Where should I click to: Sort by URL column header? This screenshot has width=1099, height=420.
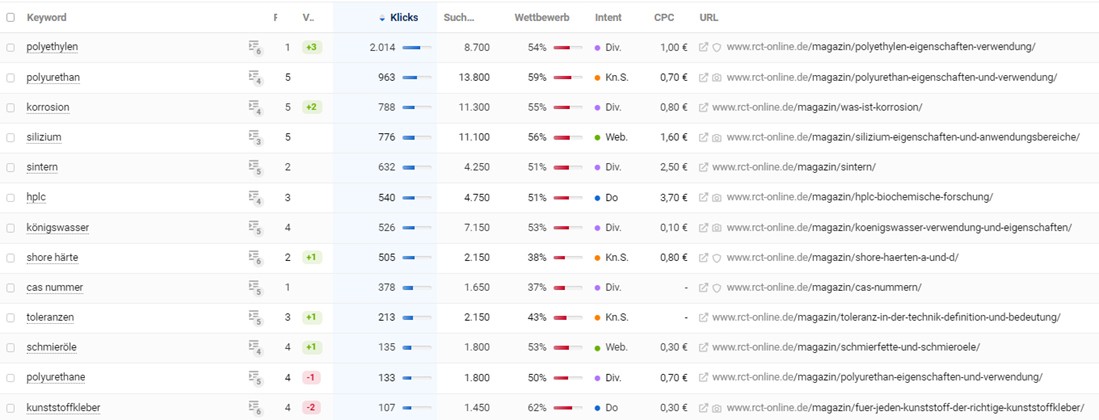(709, 18)
